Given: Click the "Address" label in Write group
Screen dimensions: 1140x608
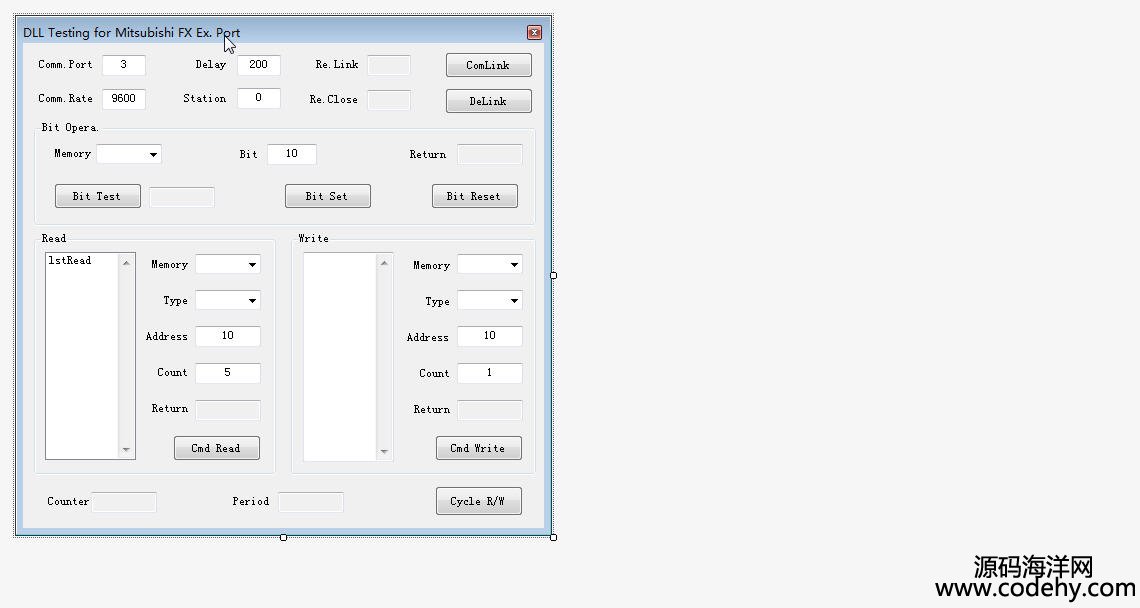Looking at the screenshot, I should [x=428, y=337].
